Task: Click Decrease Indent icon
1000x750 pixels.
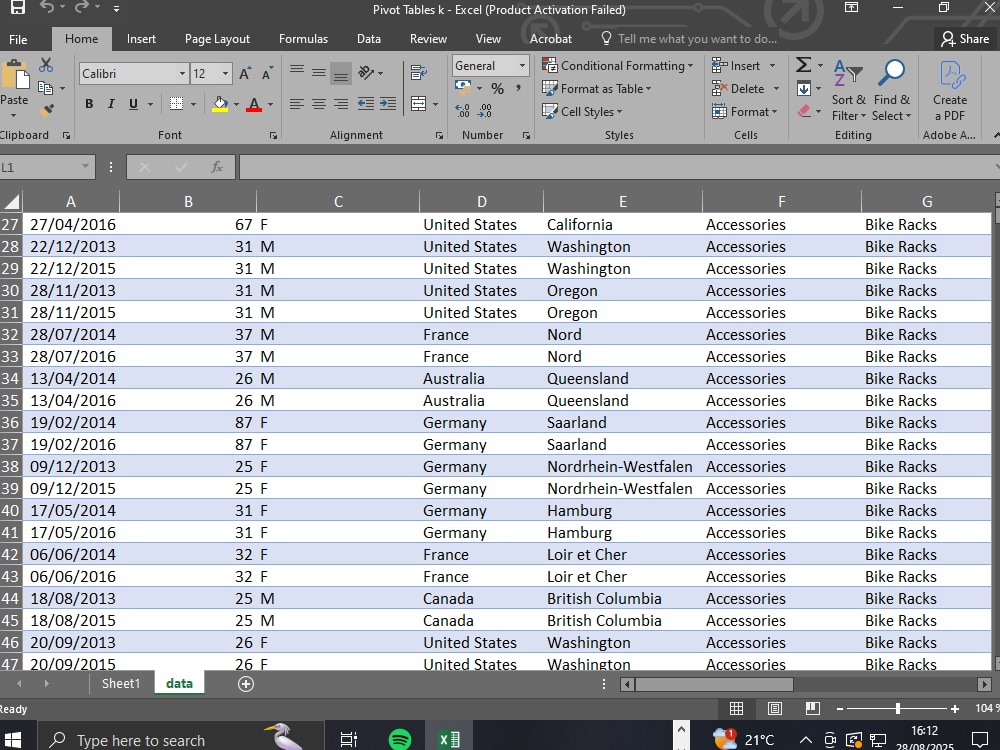Action: tap(365, 104)
